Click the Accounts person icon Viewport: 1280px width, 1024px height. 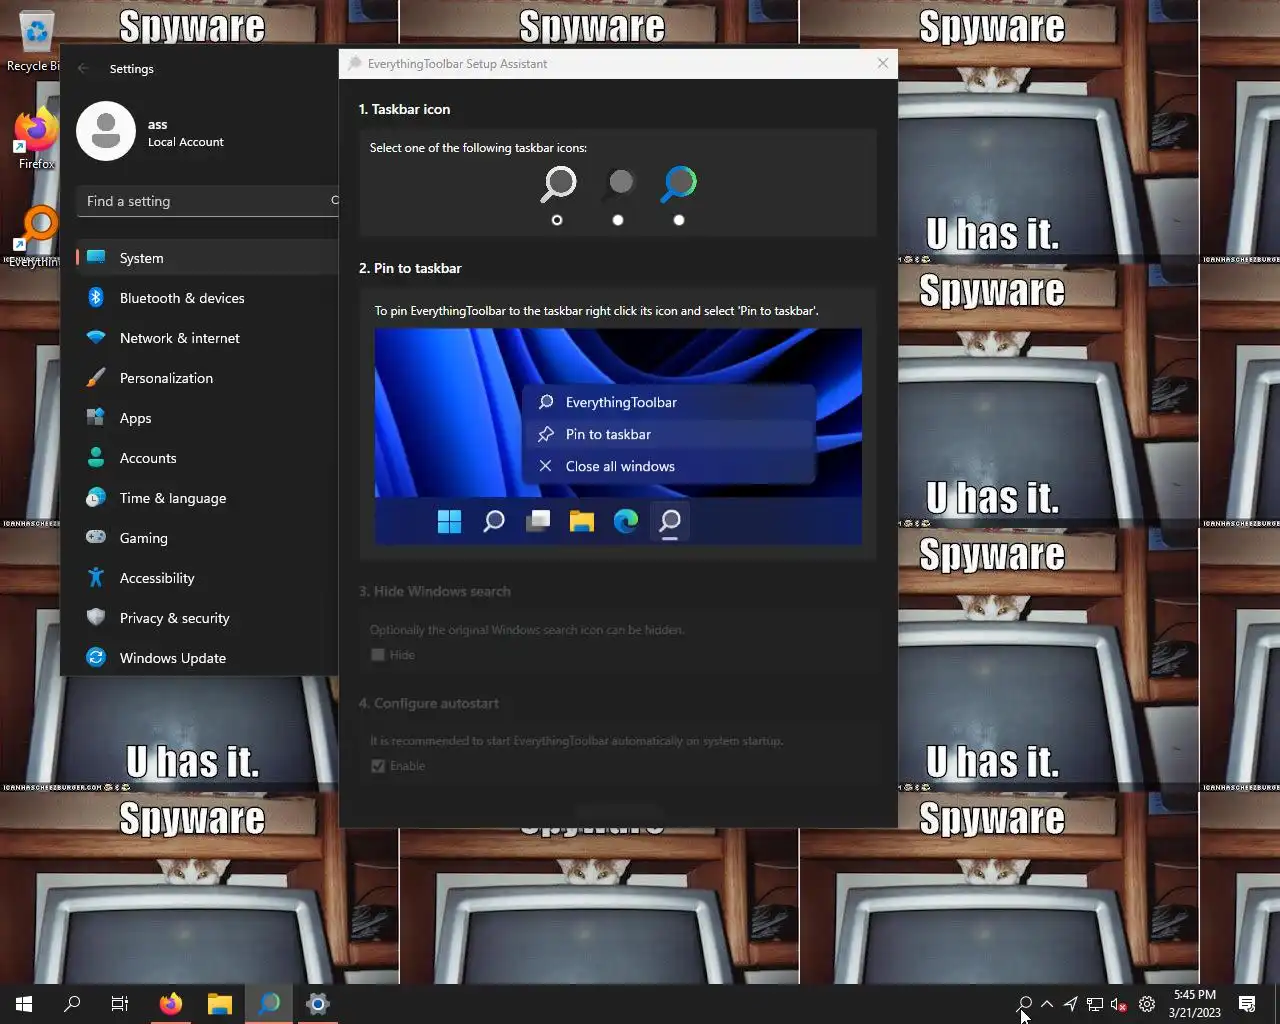96,457
